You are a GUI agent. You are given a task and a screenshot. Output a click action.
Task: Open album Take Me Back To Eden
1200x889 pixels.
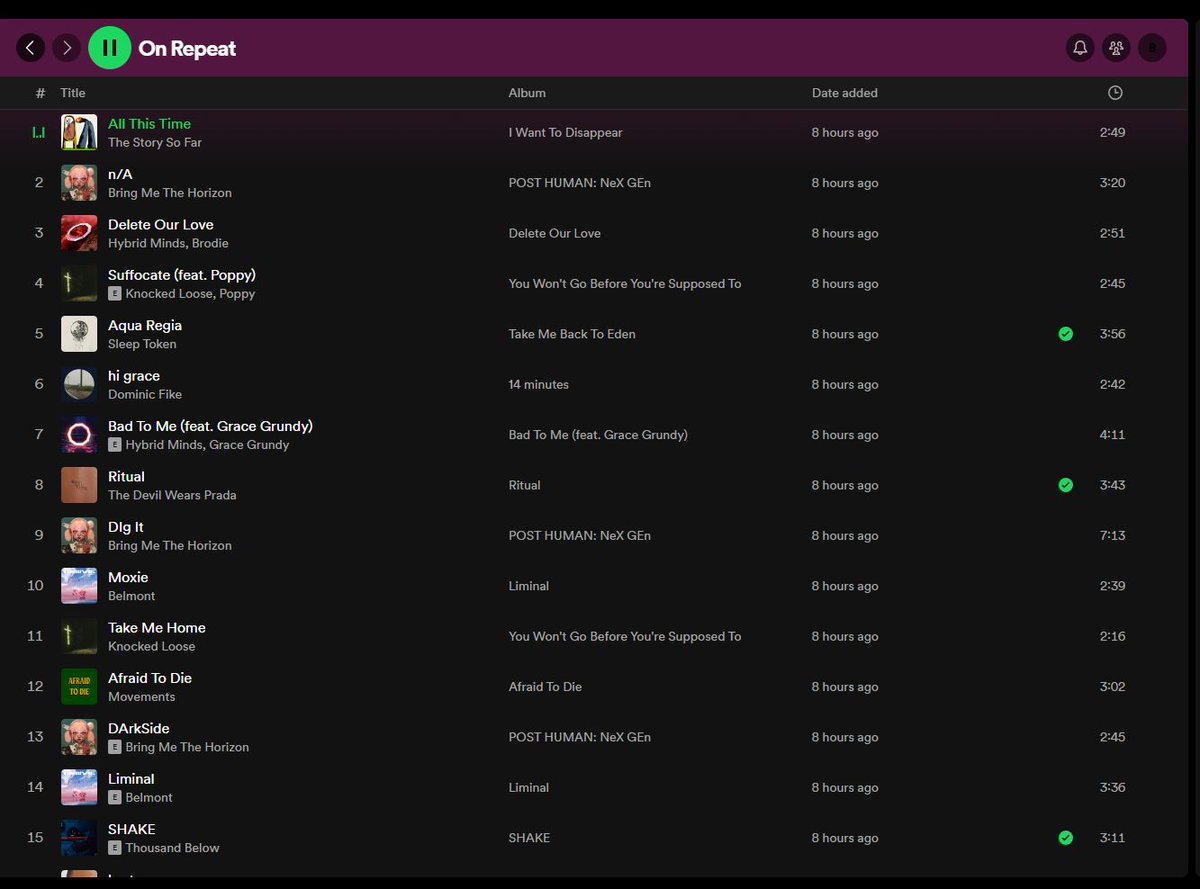[x=572, y=334]
